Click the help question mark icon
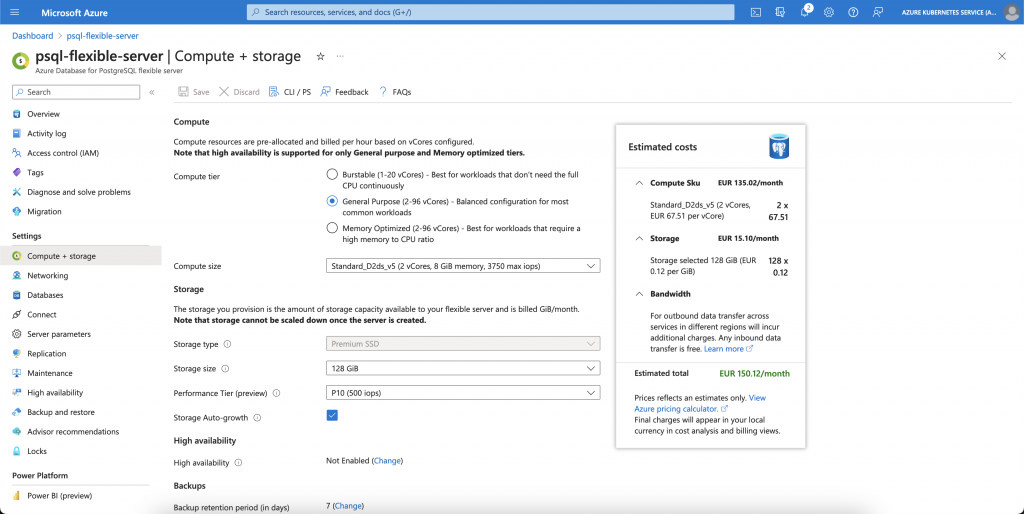Screen dimensions: 1024x514 point(853,12)
